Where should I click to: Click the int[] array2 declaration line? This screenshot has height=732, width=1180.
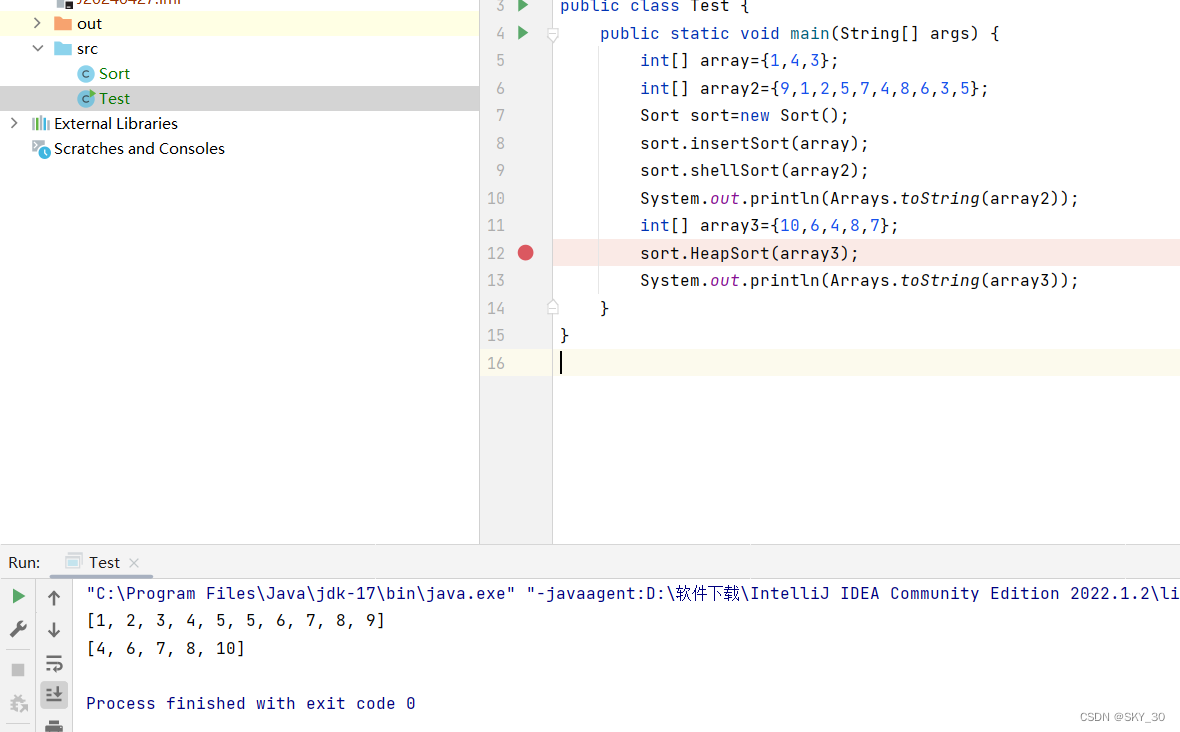click(x=814, y=89)
